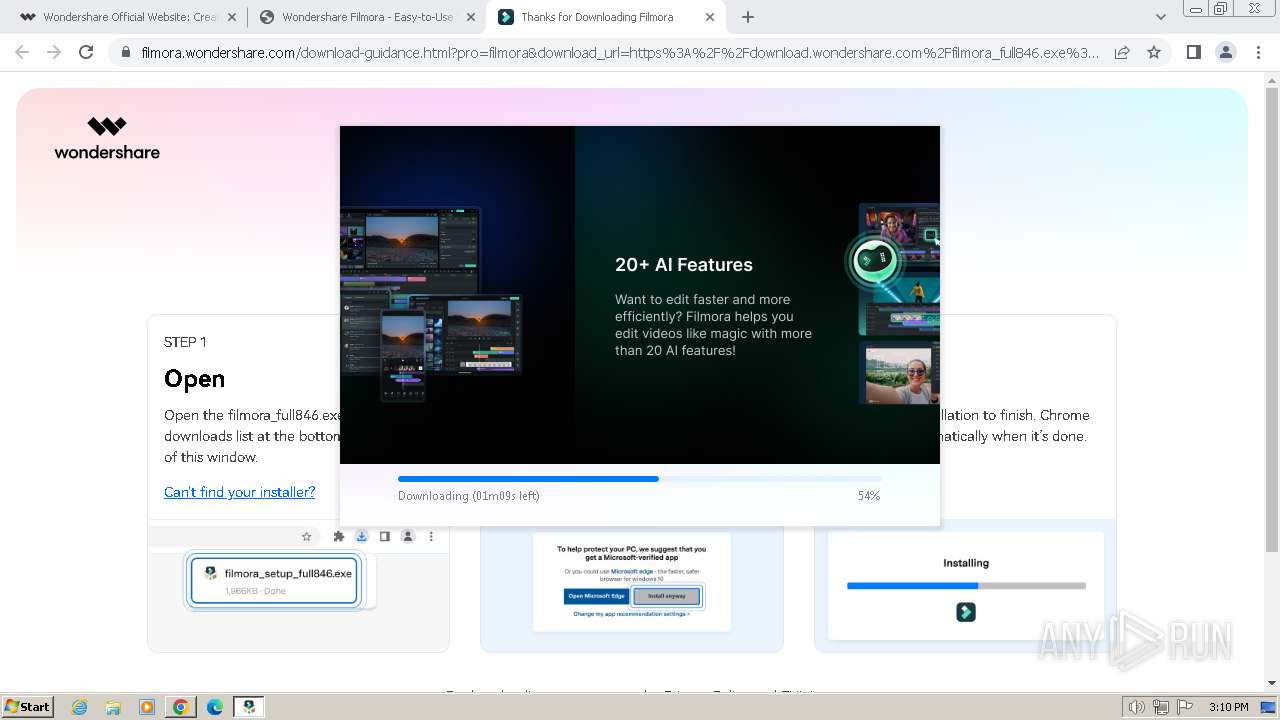Click the 20+ AI Features heading

tap(684, 265)
